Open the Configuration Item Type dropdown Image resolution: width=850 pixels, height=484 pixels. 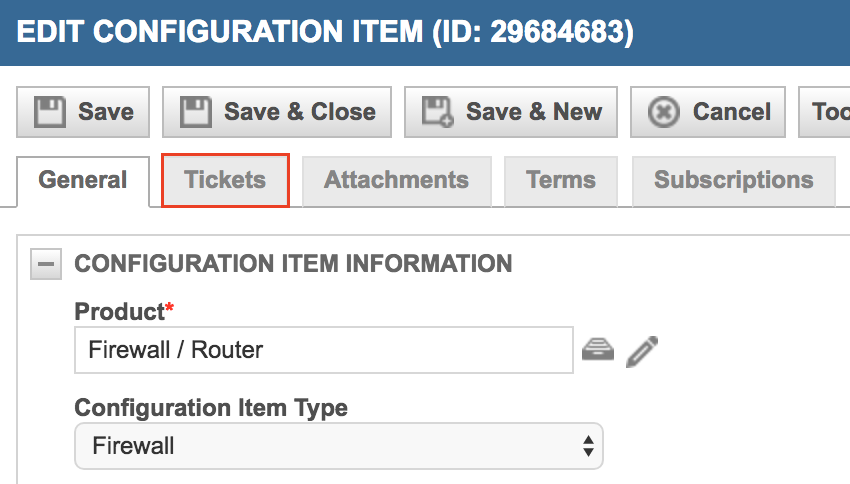[339, 446]
